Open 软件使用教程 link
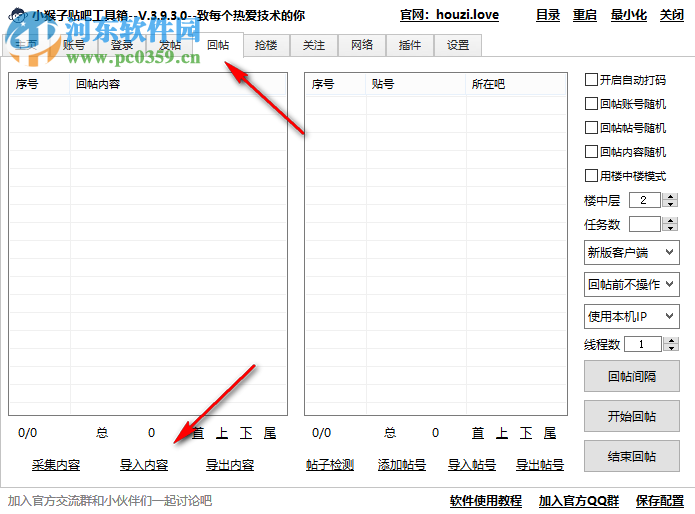The image size is (695, 514). (x=486, y=501)
